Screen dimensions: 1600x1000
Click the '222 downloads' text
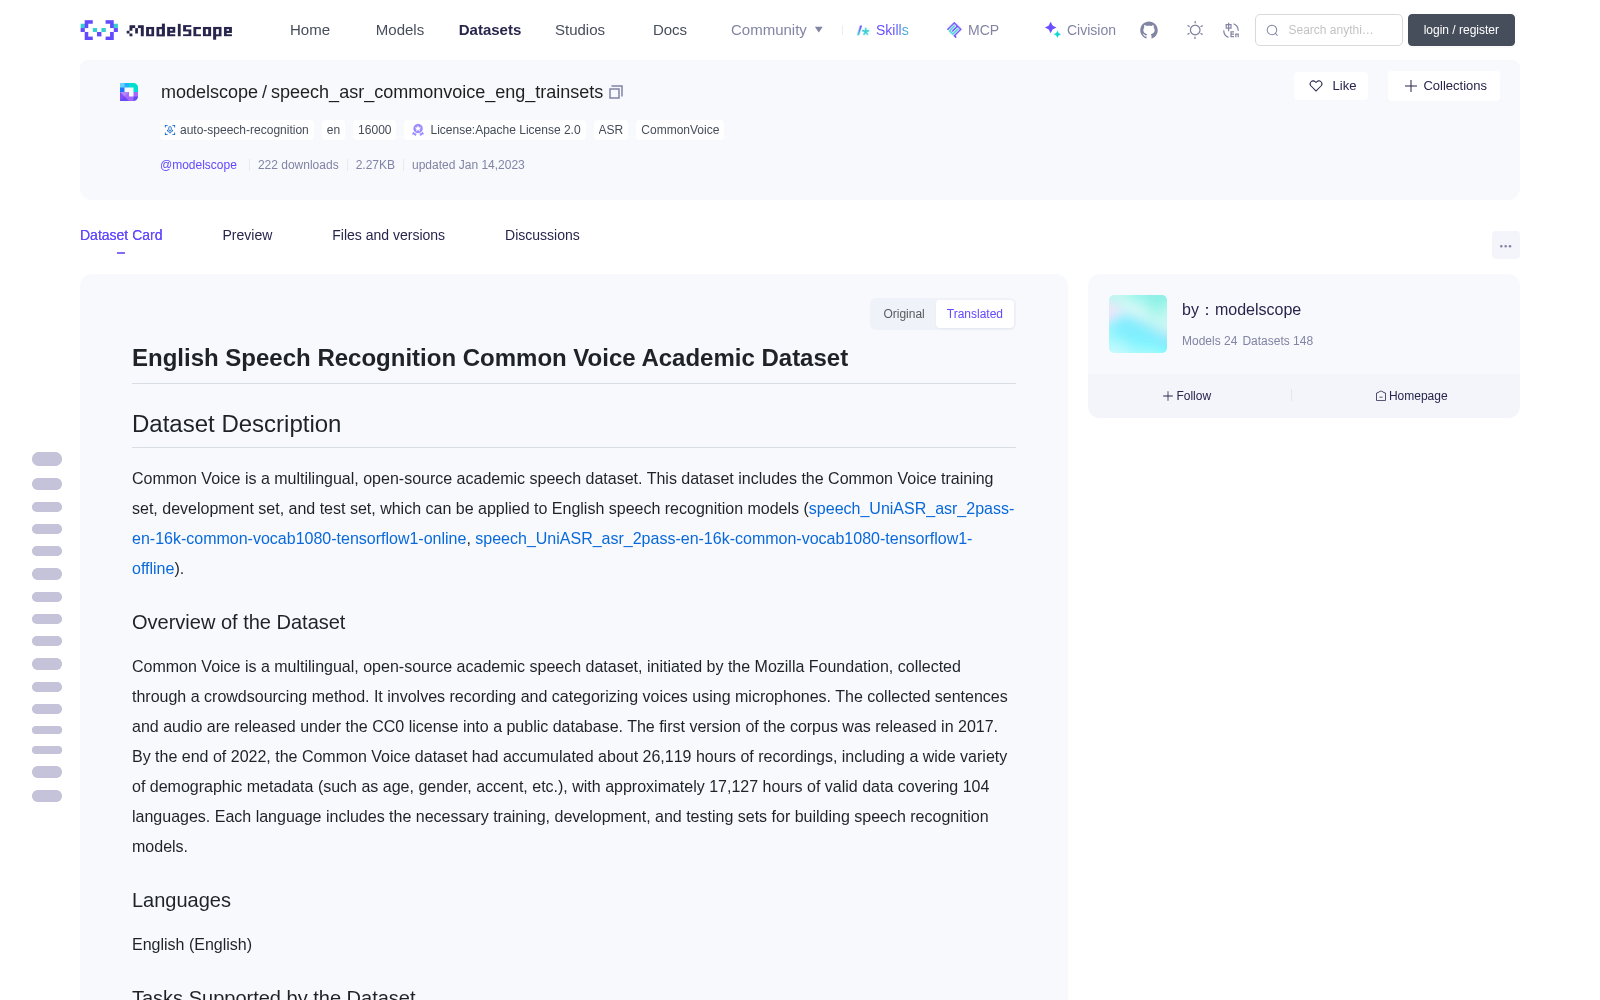pos(298,165)
